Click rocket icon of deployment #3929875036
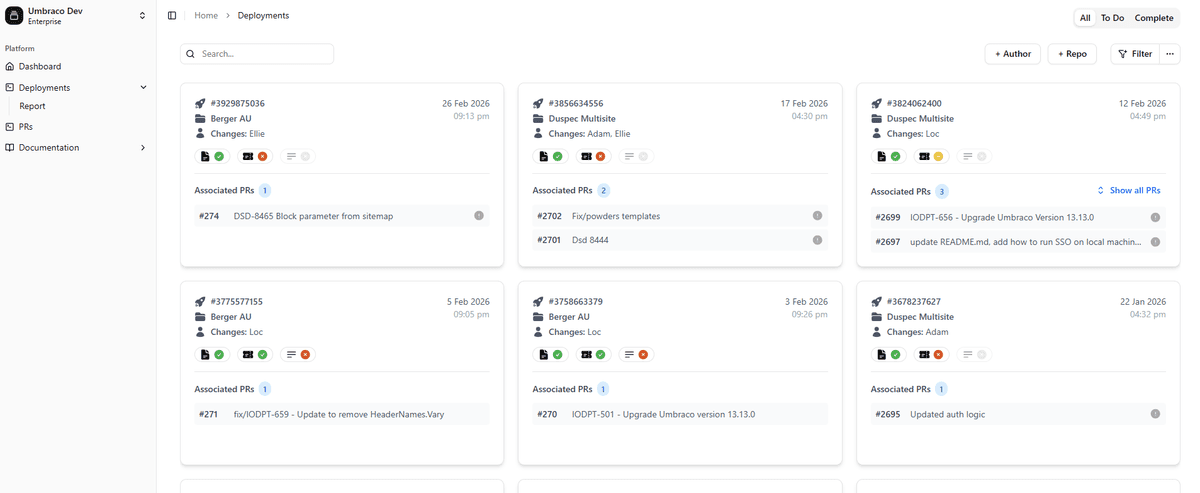This screenshot has width=1200, height=493. [x=200, y=103]
